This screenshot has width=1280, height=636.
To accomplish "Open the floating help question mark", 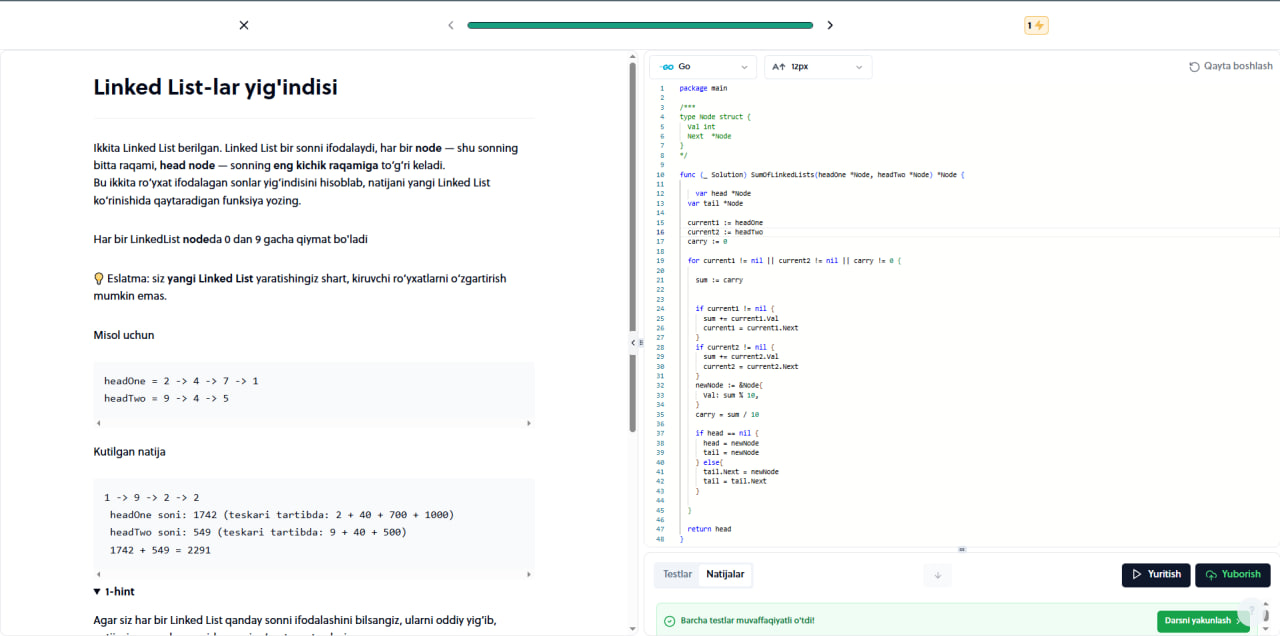I will [x=1252, y=612].
